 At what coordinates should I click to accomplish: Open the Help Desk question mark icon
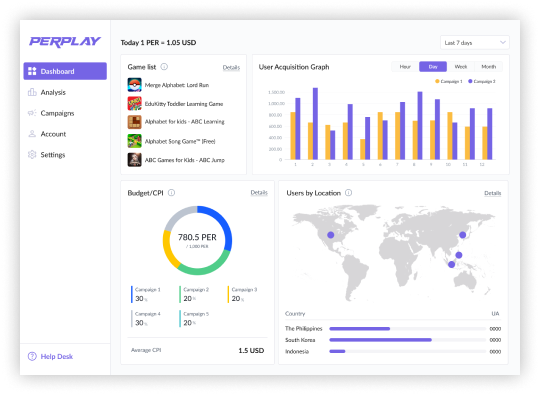[32, 356]
